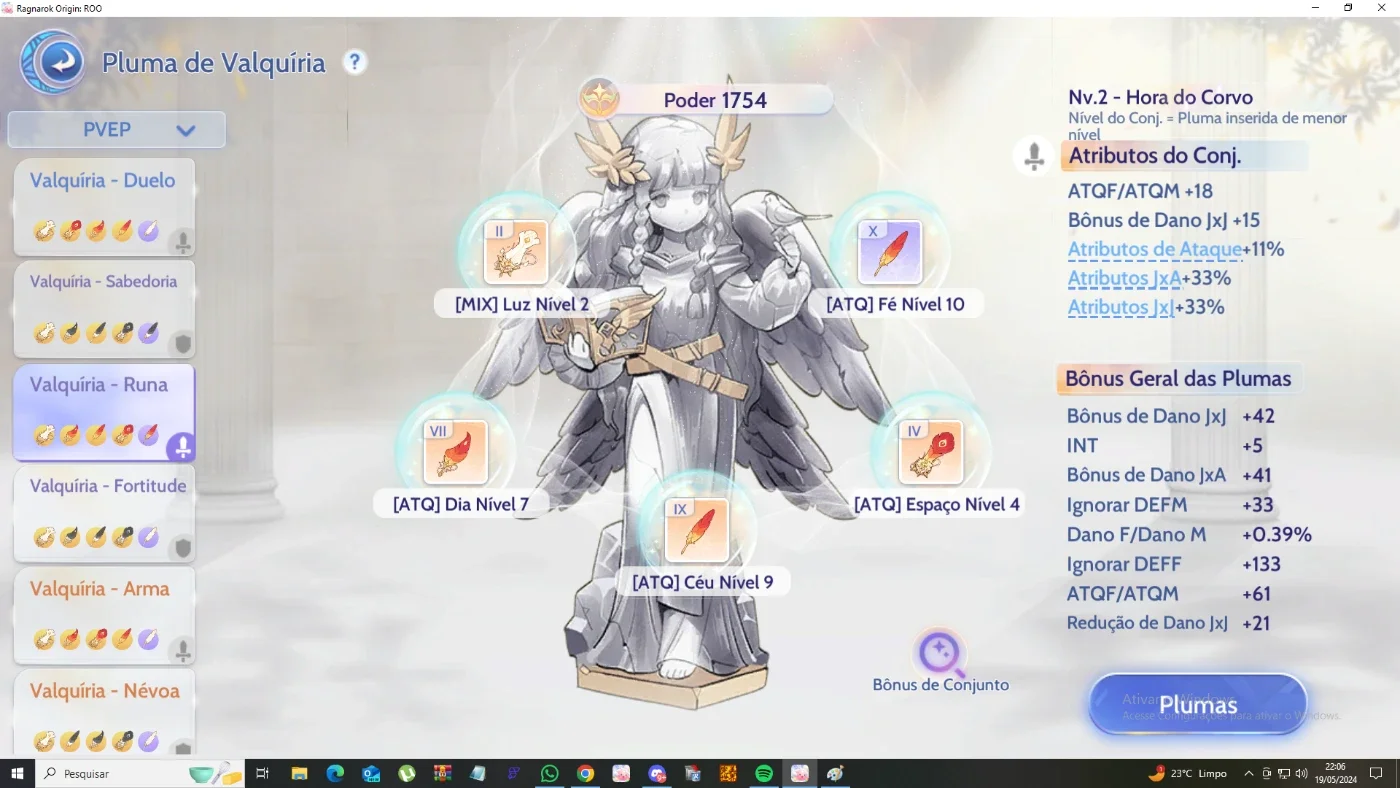The image size is (1400, 788).
Task: Click the [ATQ] Espaço Nível 4 label
Action: click(937, 504)
